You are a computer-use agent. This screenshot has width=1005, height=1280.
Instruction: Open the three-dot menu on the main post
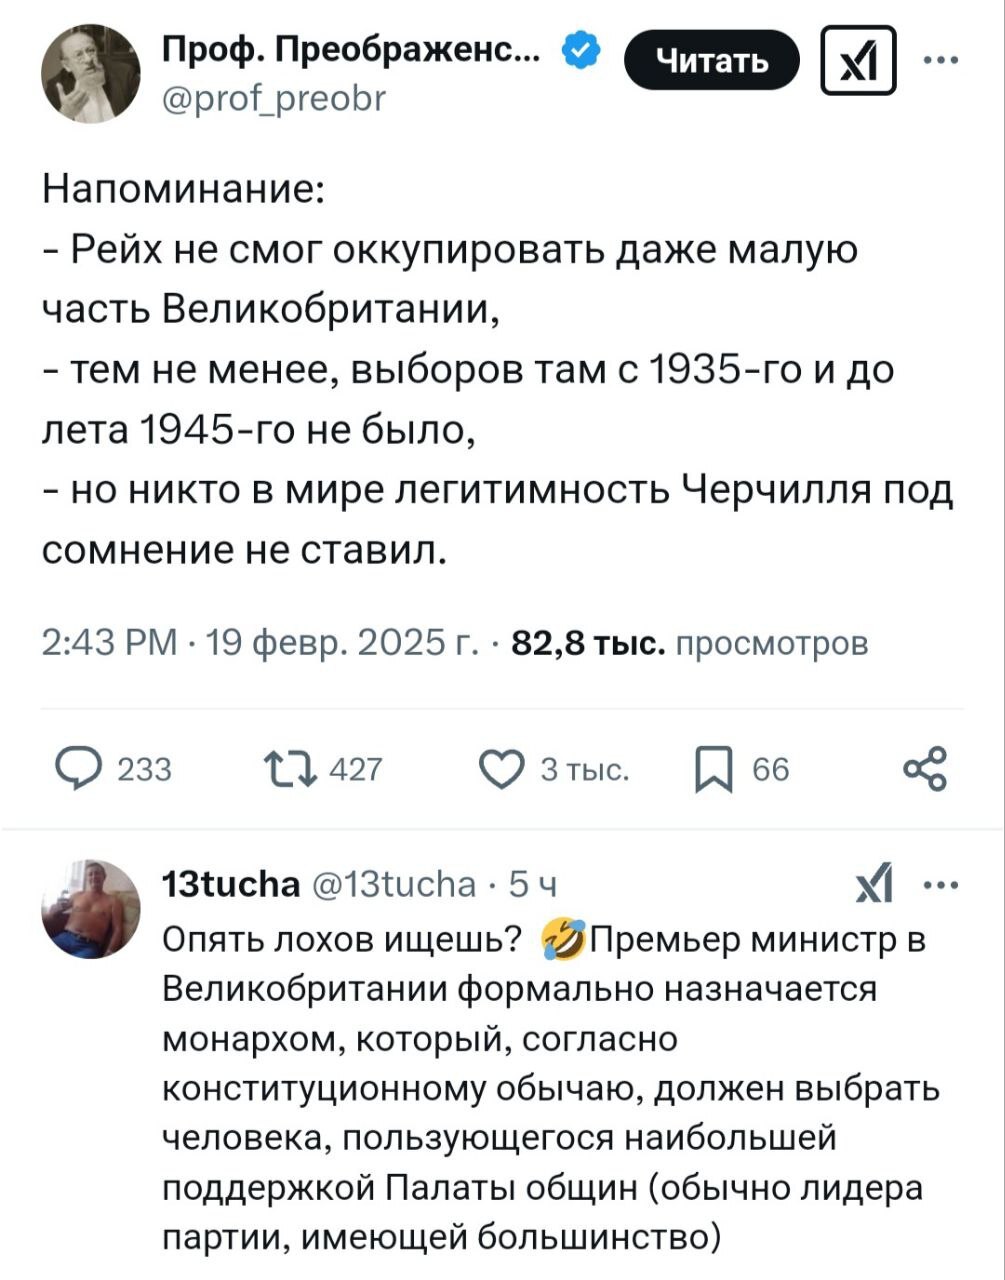coord(941,61)
